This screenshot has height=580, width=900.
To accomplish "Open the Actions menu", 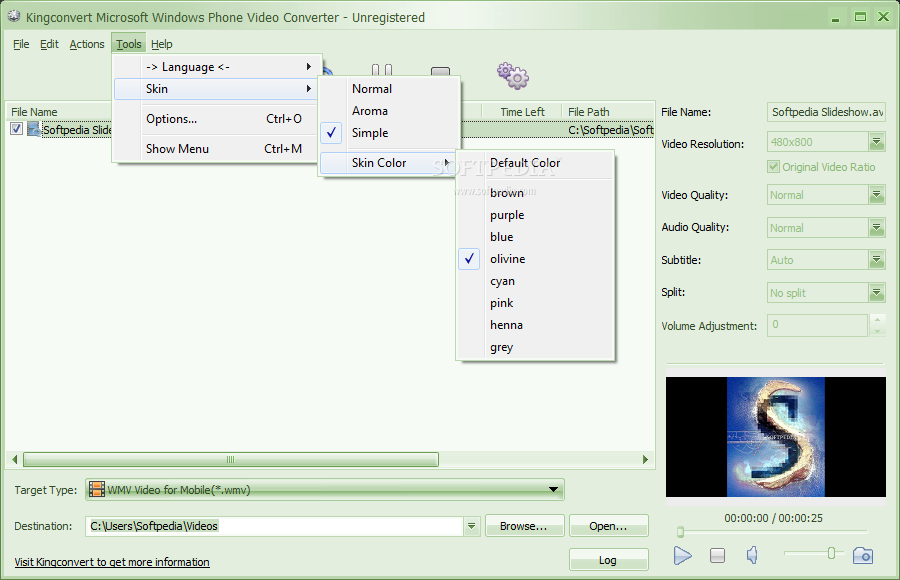I will [87, 44].
